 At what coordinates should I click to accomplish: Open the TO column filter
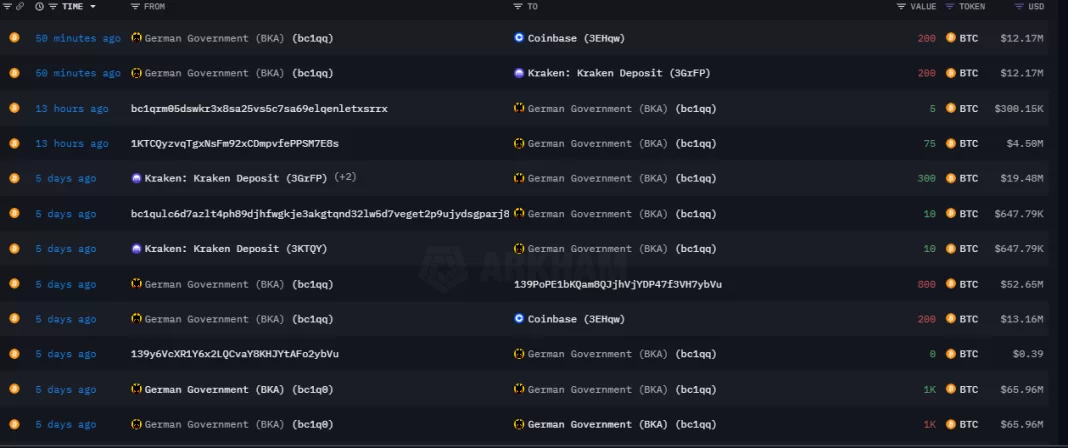(518, 6)
